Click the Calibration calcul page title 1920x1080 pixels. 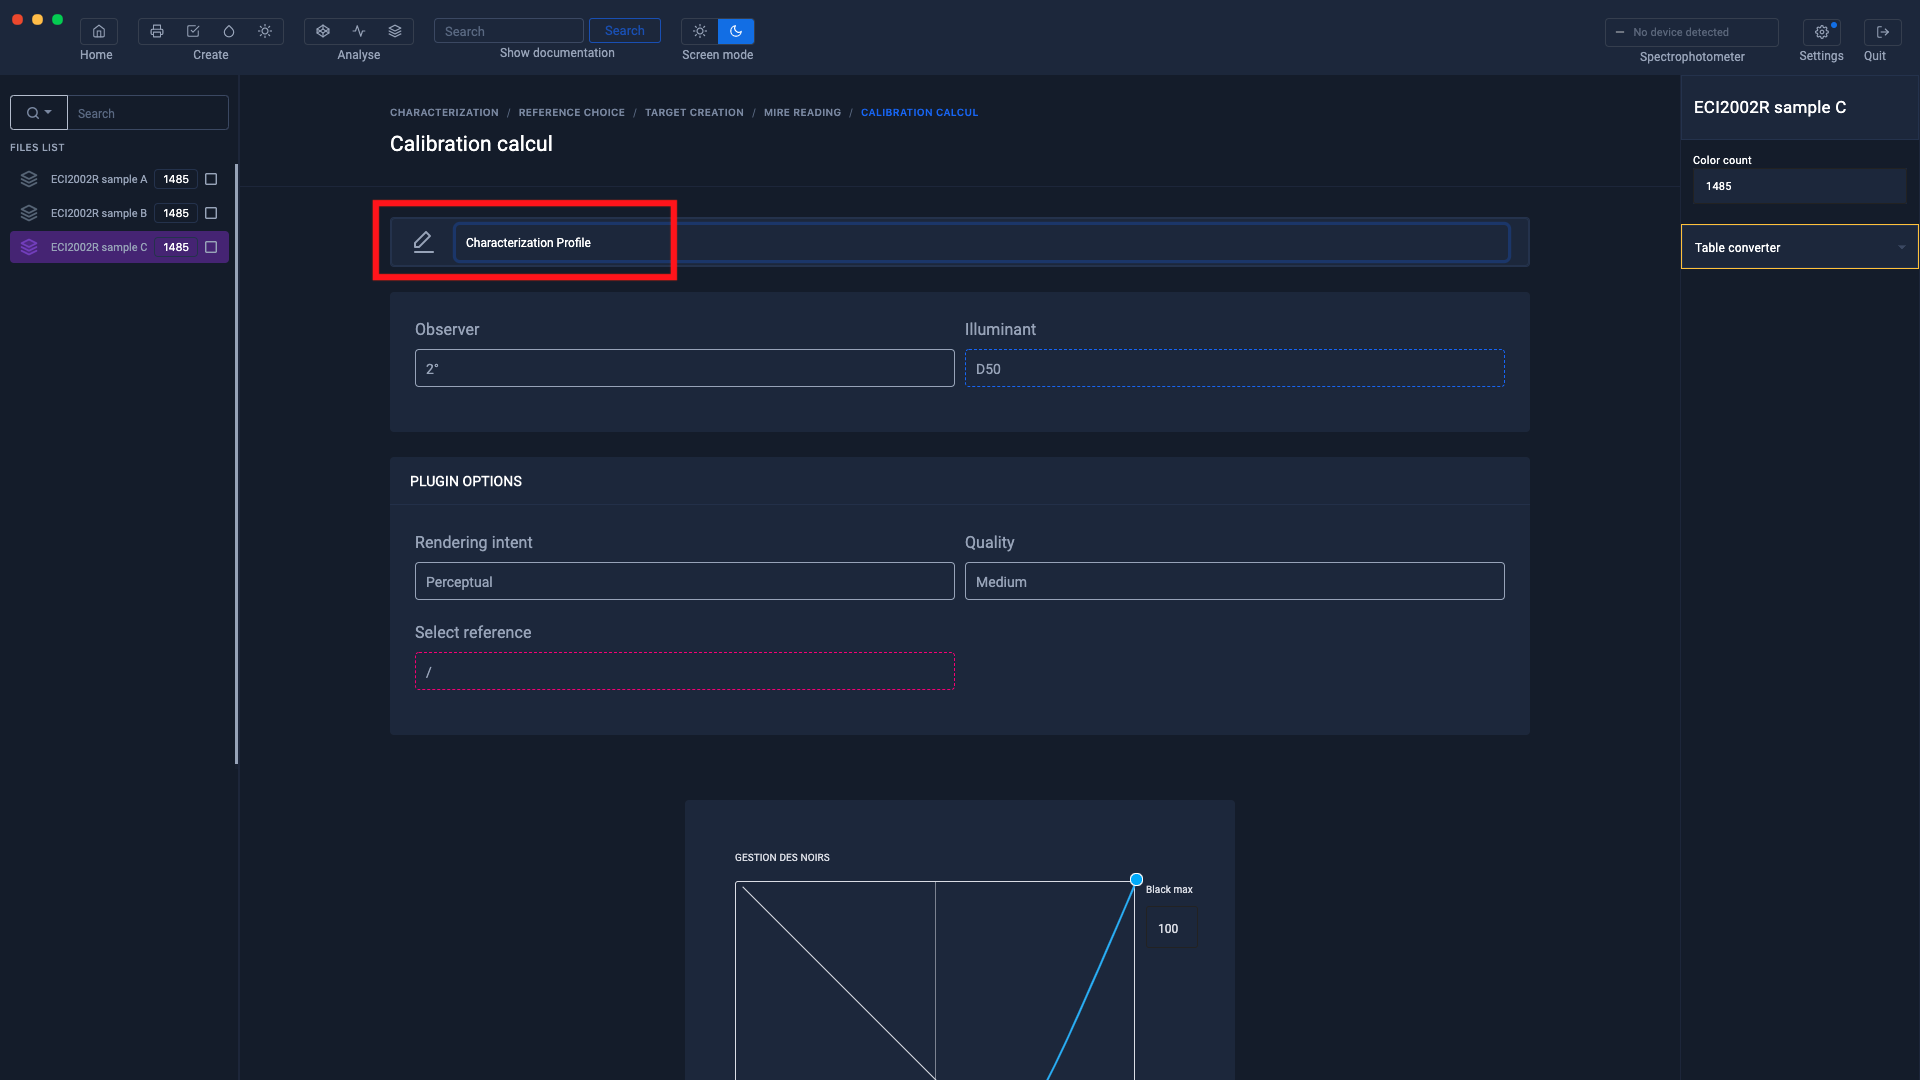tap(471, 143)
